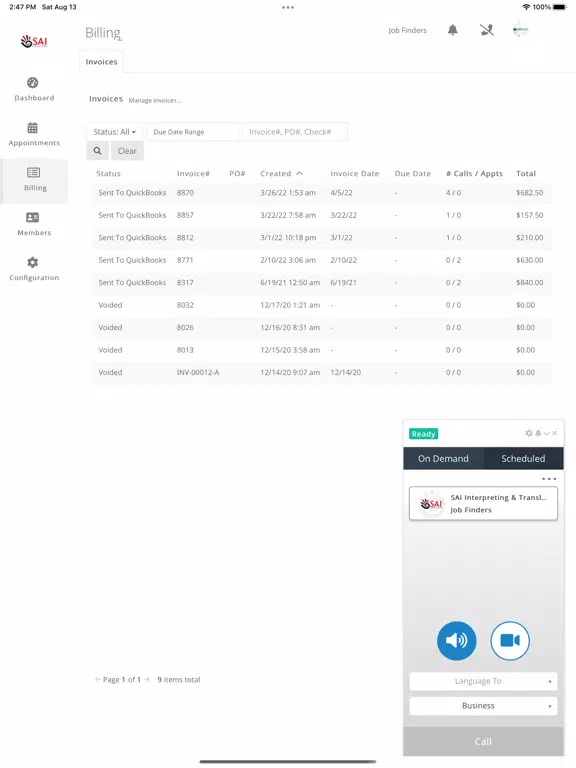Switch to the On Demand tab
This screenshot has width=576, height=768.
point(443,458)
